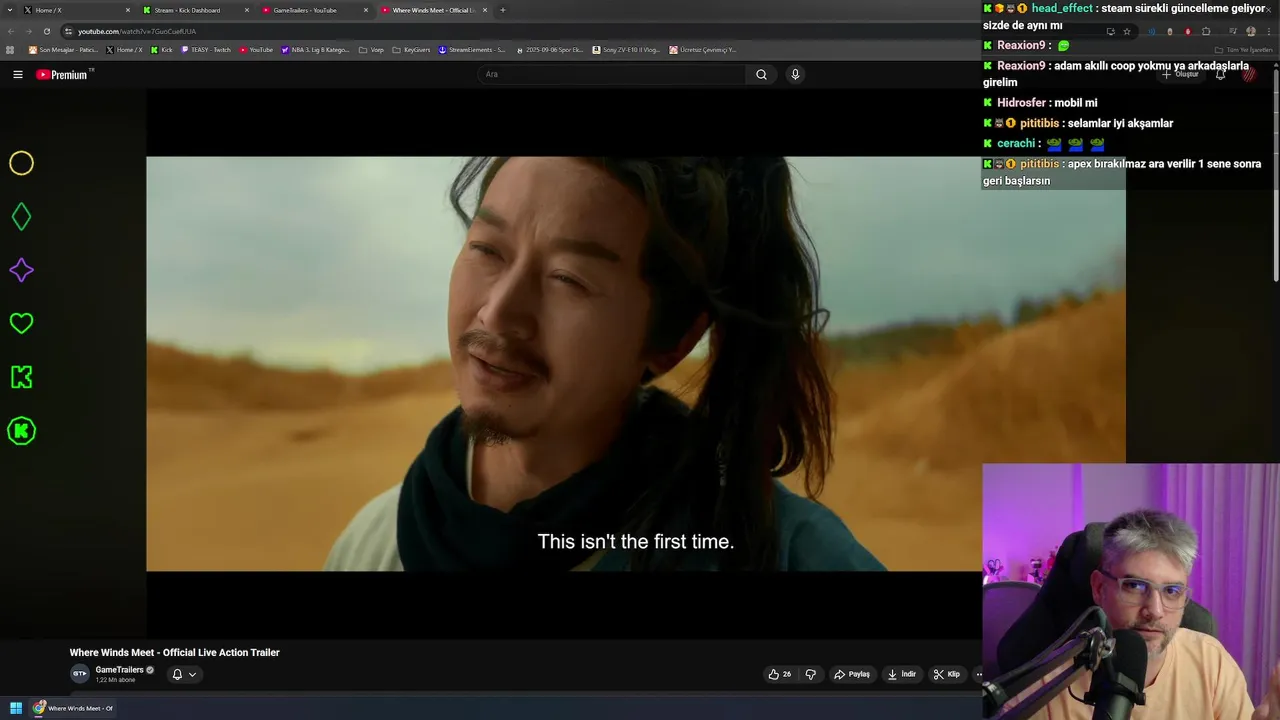Image resolution: width=1280 pixels, height=720 pixels.
Task: Open the Home / X bookmark
Action: pos(124,50)
